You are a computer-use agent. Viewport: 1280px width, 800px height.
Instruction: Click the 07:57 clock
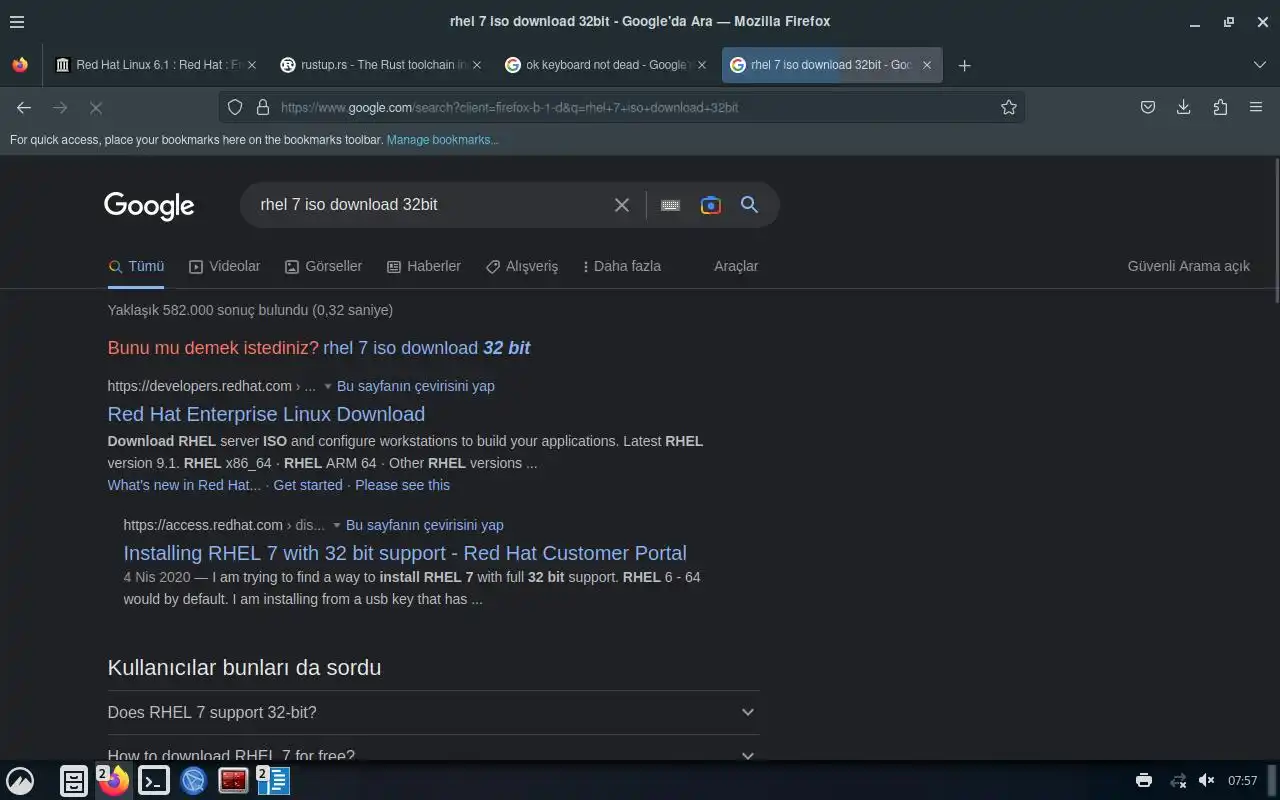point(1243,780)
